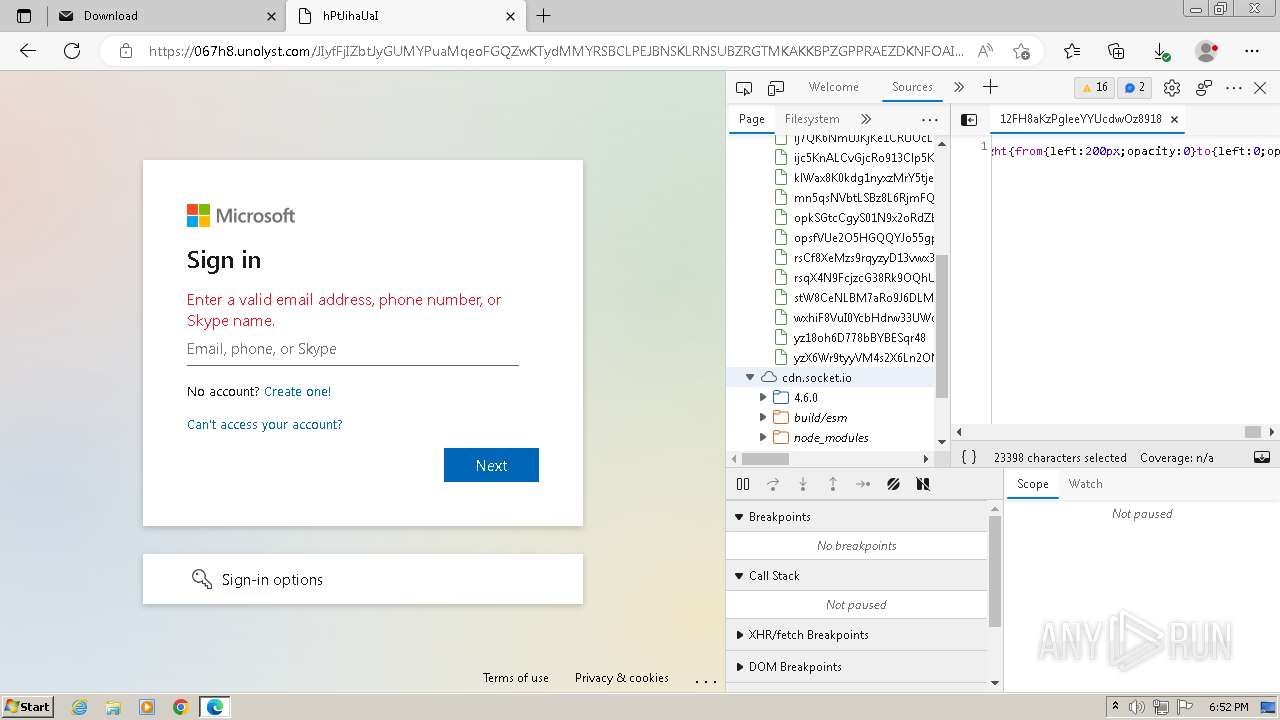Click Step over next function call
This screenshot has height=720, width=1280.
[773, 484]
